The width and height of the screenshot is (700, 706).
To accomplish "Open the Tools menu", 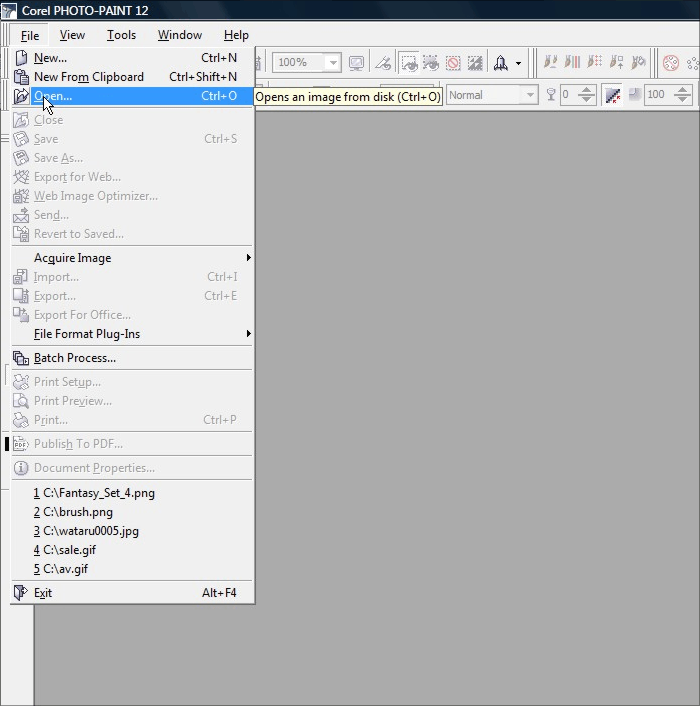I will pos(121,35).
